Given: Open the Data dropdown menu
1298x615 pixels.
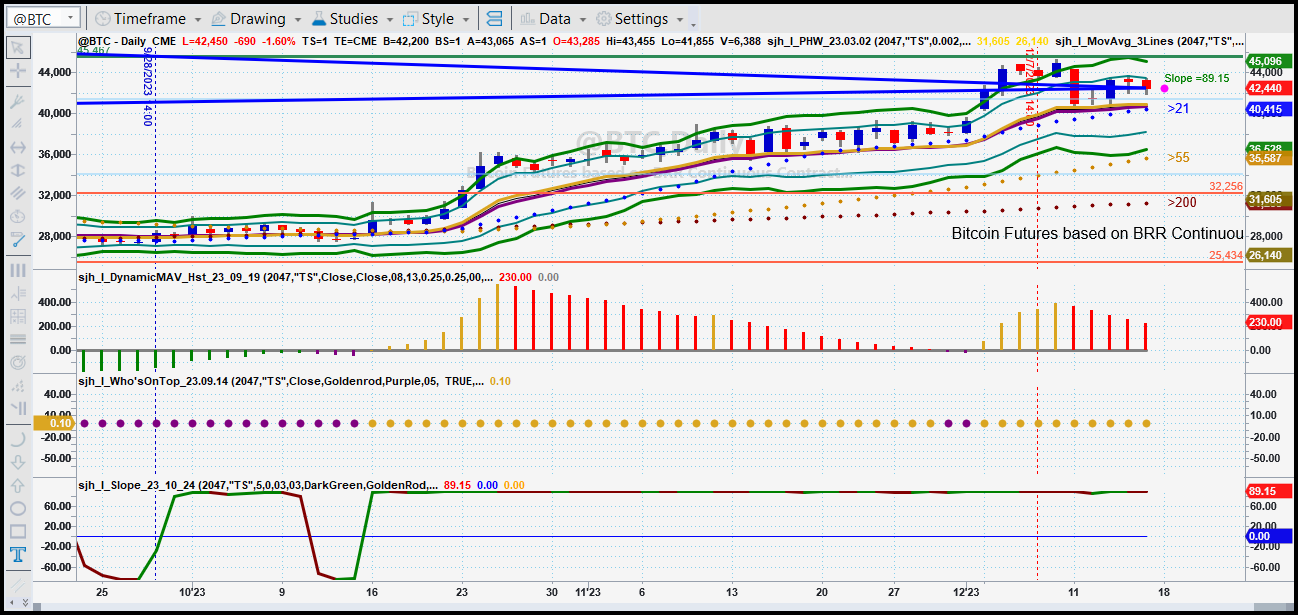Looking at the screenshot, I should 553,19.
